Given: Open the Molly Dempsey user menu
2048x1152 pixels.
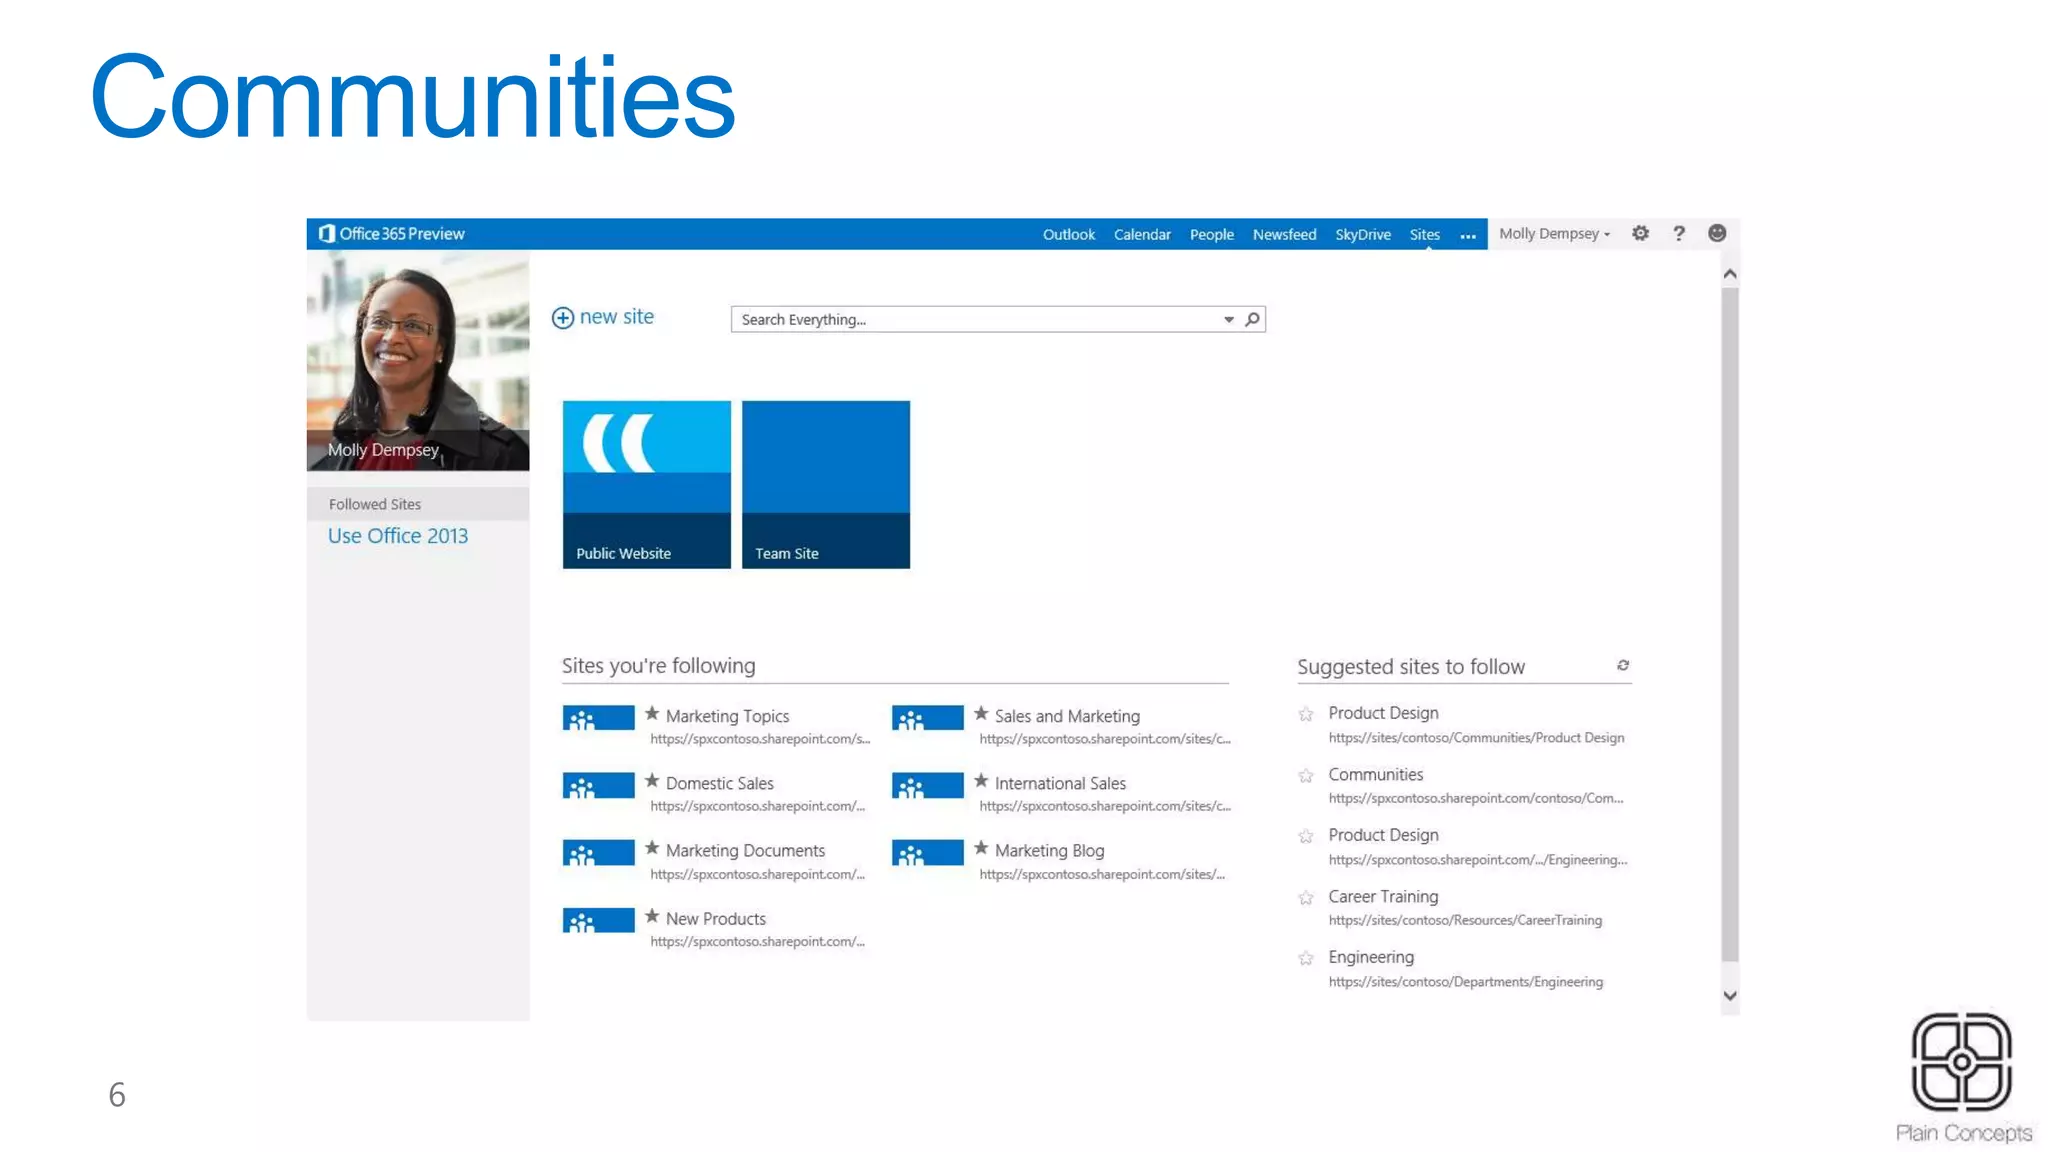Looking at the screenshot, I should (1554, 233).
